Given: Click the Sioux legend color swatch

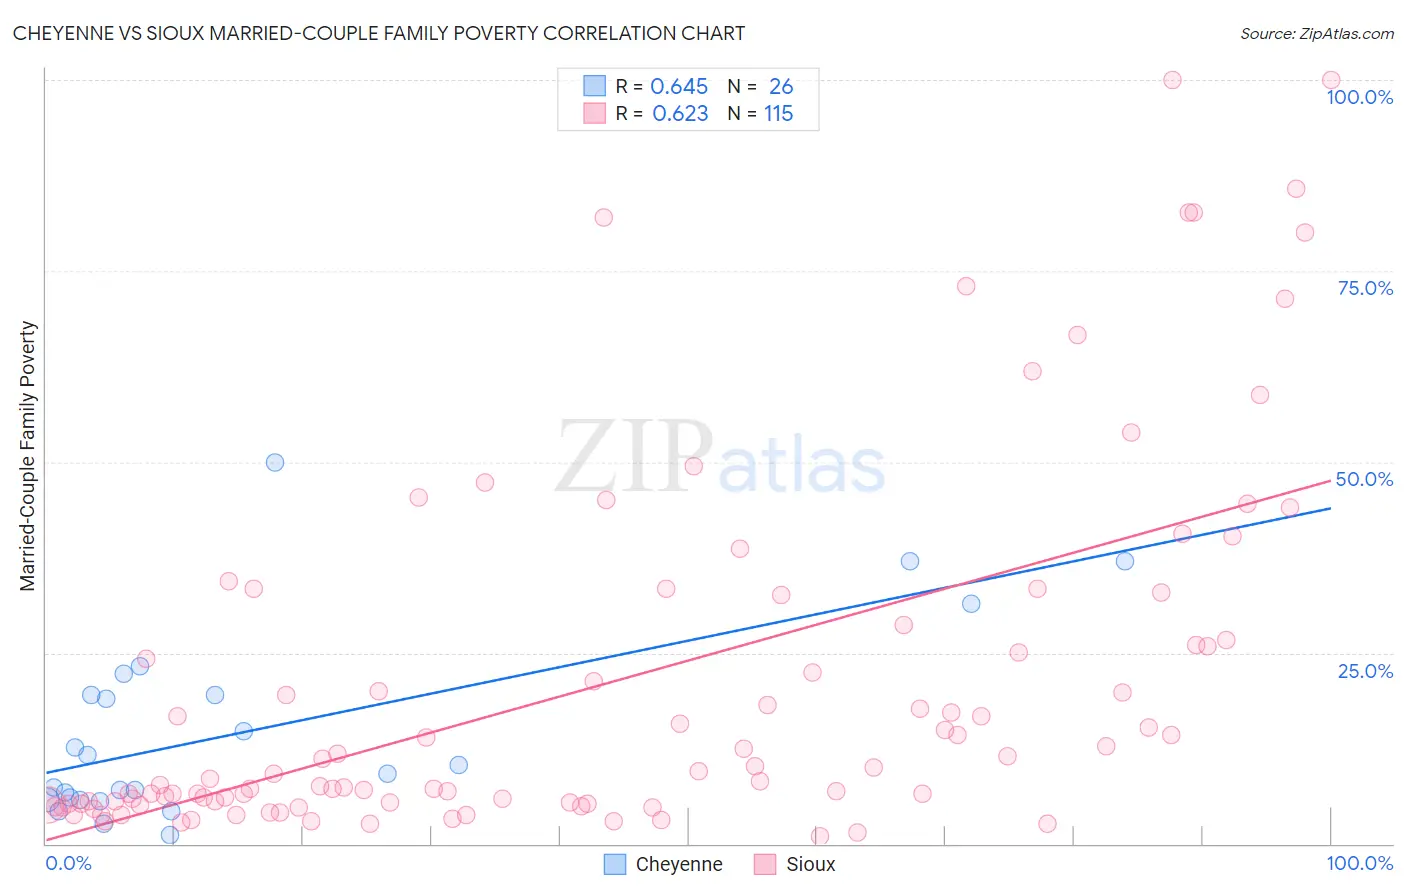Looking at the screenshot, I should 765,864.
